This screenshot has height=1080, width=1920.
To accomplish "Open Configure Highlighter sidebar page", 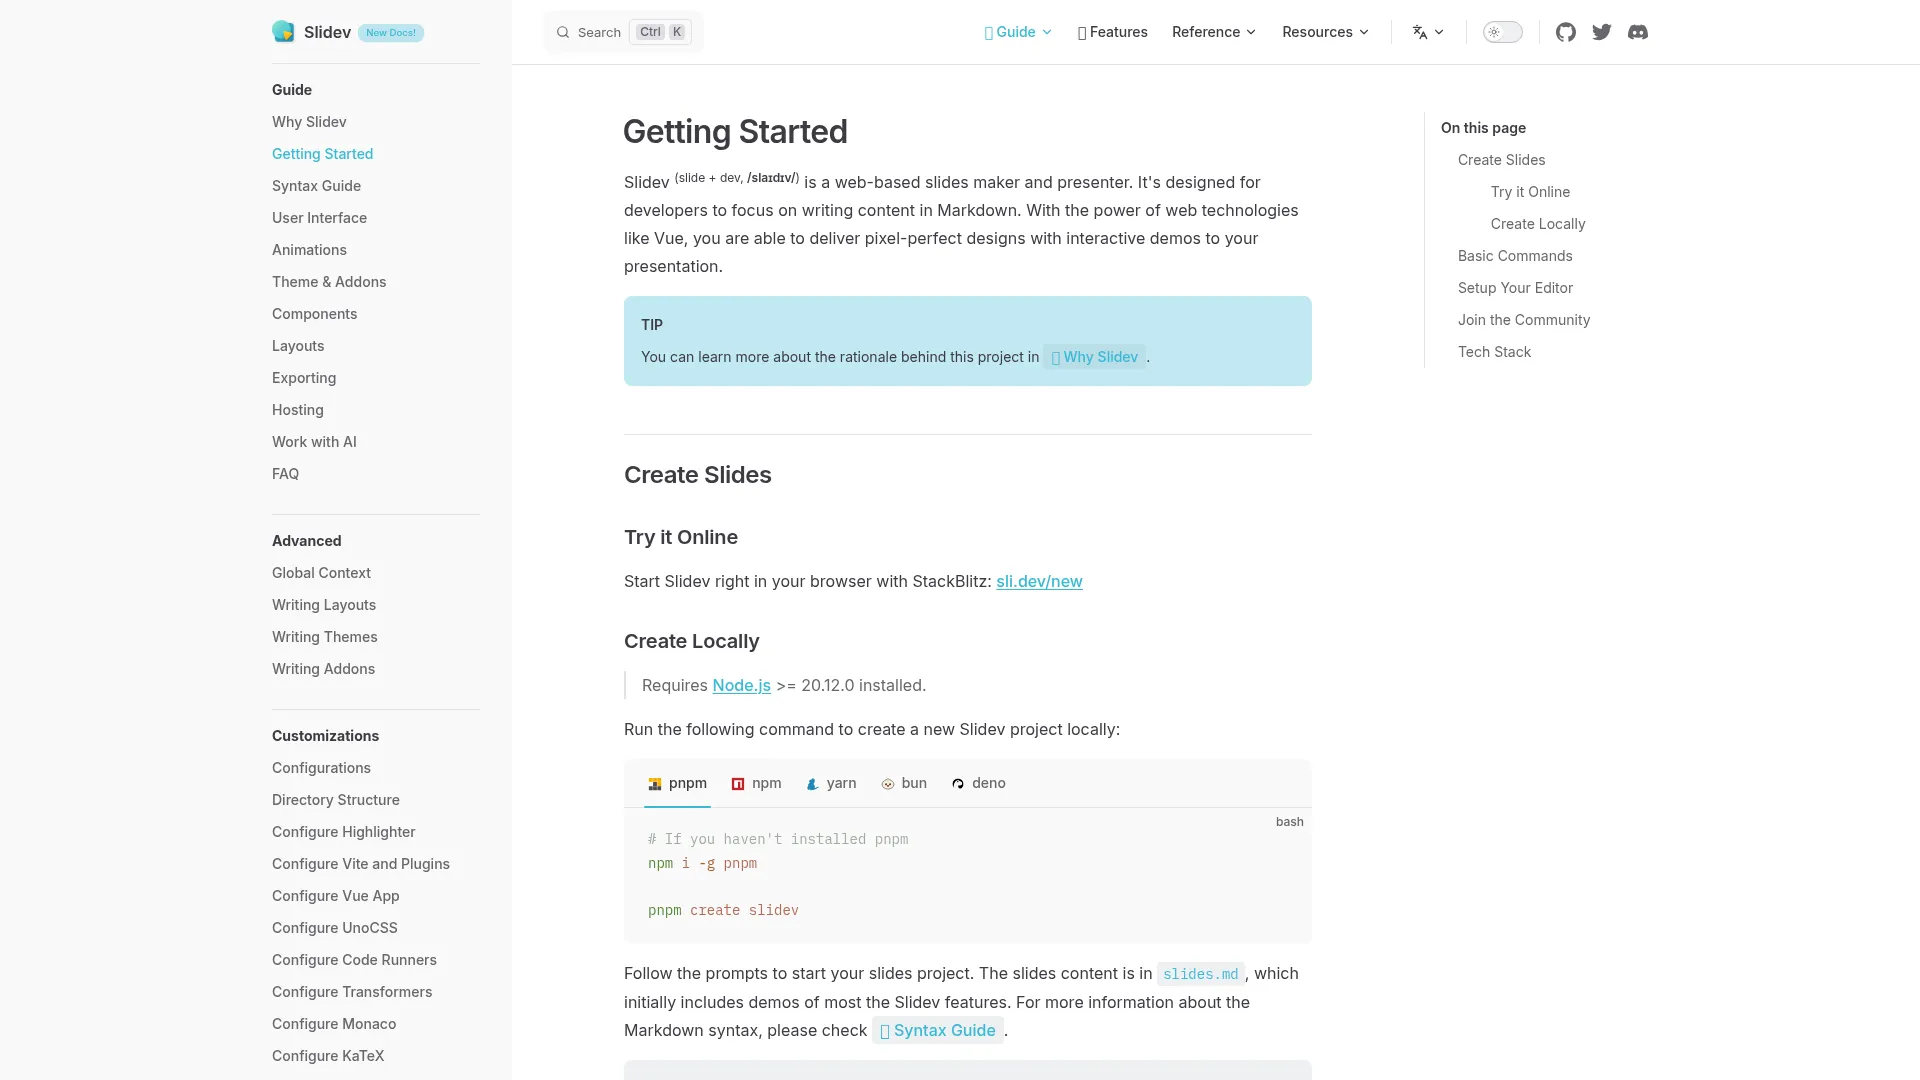I will (x=343, y=832).
